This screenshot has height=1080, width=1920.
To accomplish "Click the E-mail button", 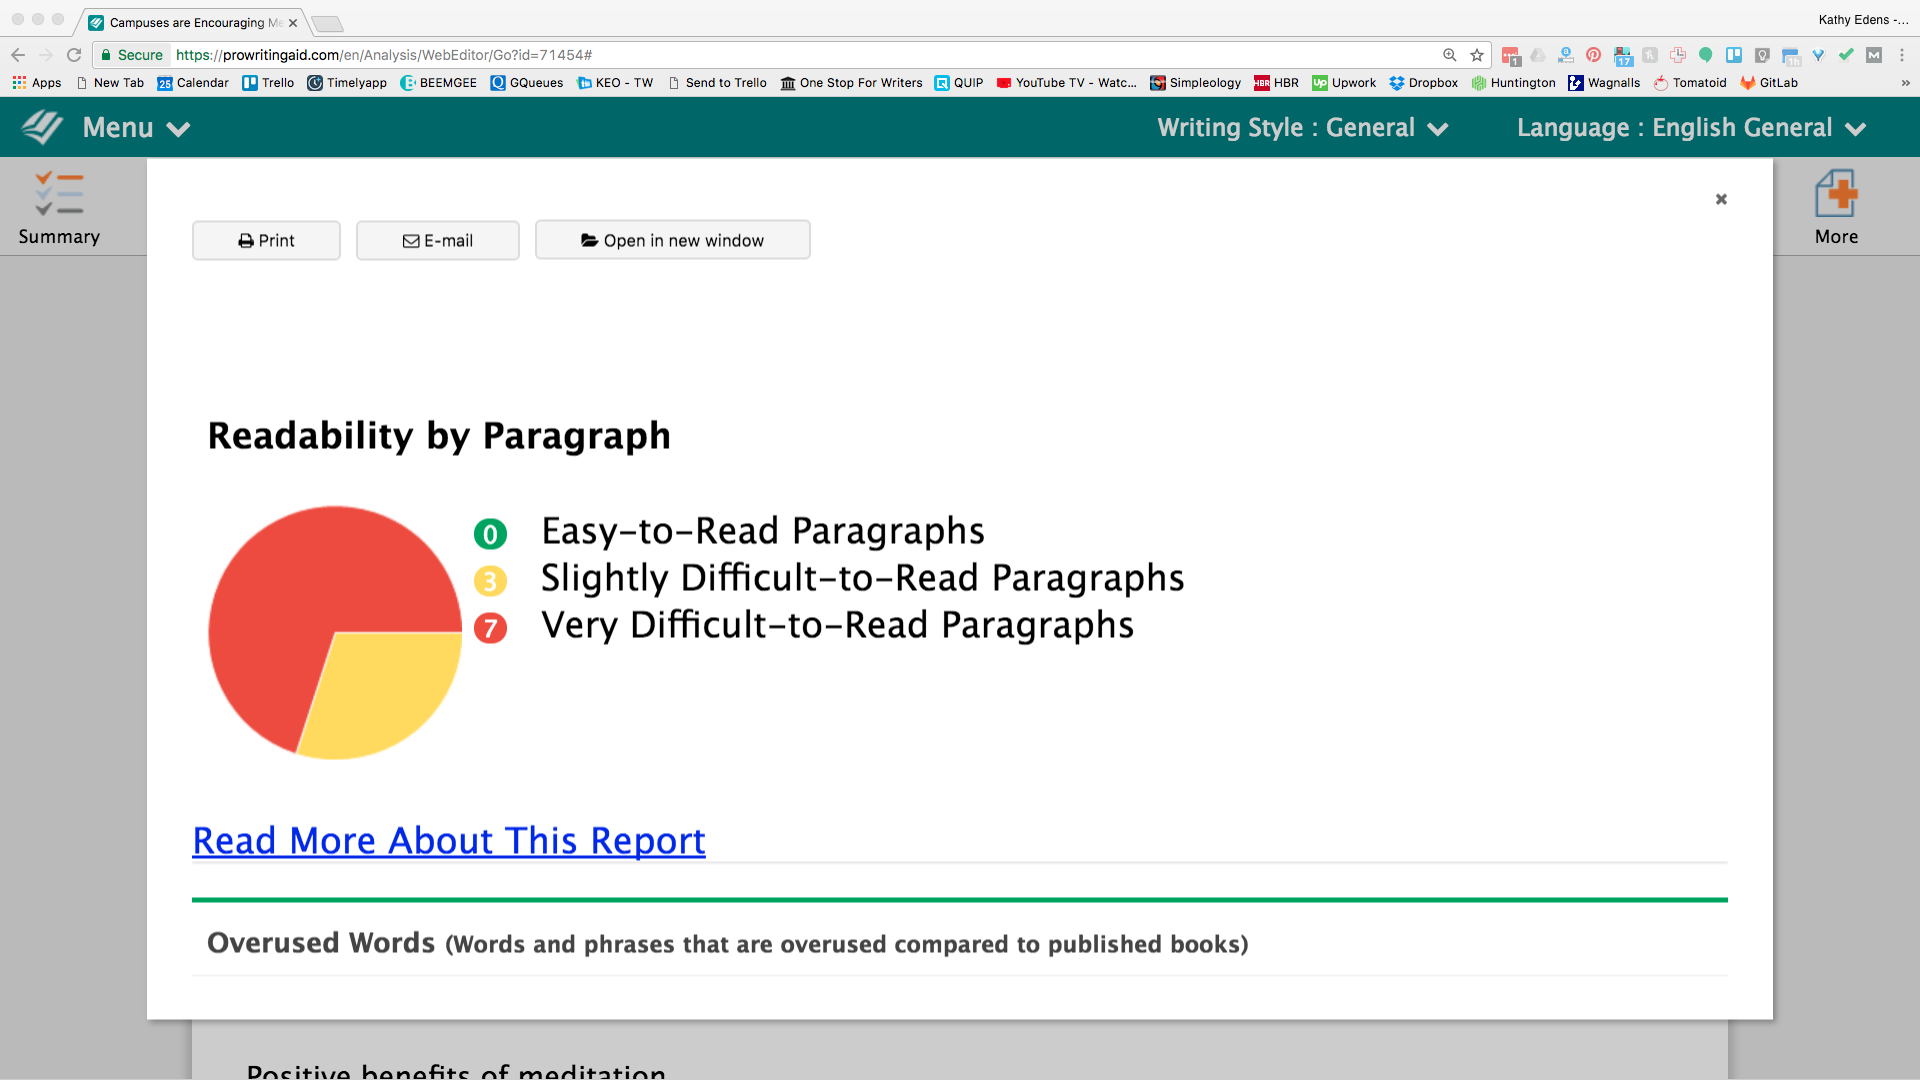I will click(x=437, y=241).
